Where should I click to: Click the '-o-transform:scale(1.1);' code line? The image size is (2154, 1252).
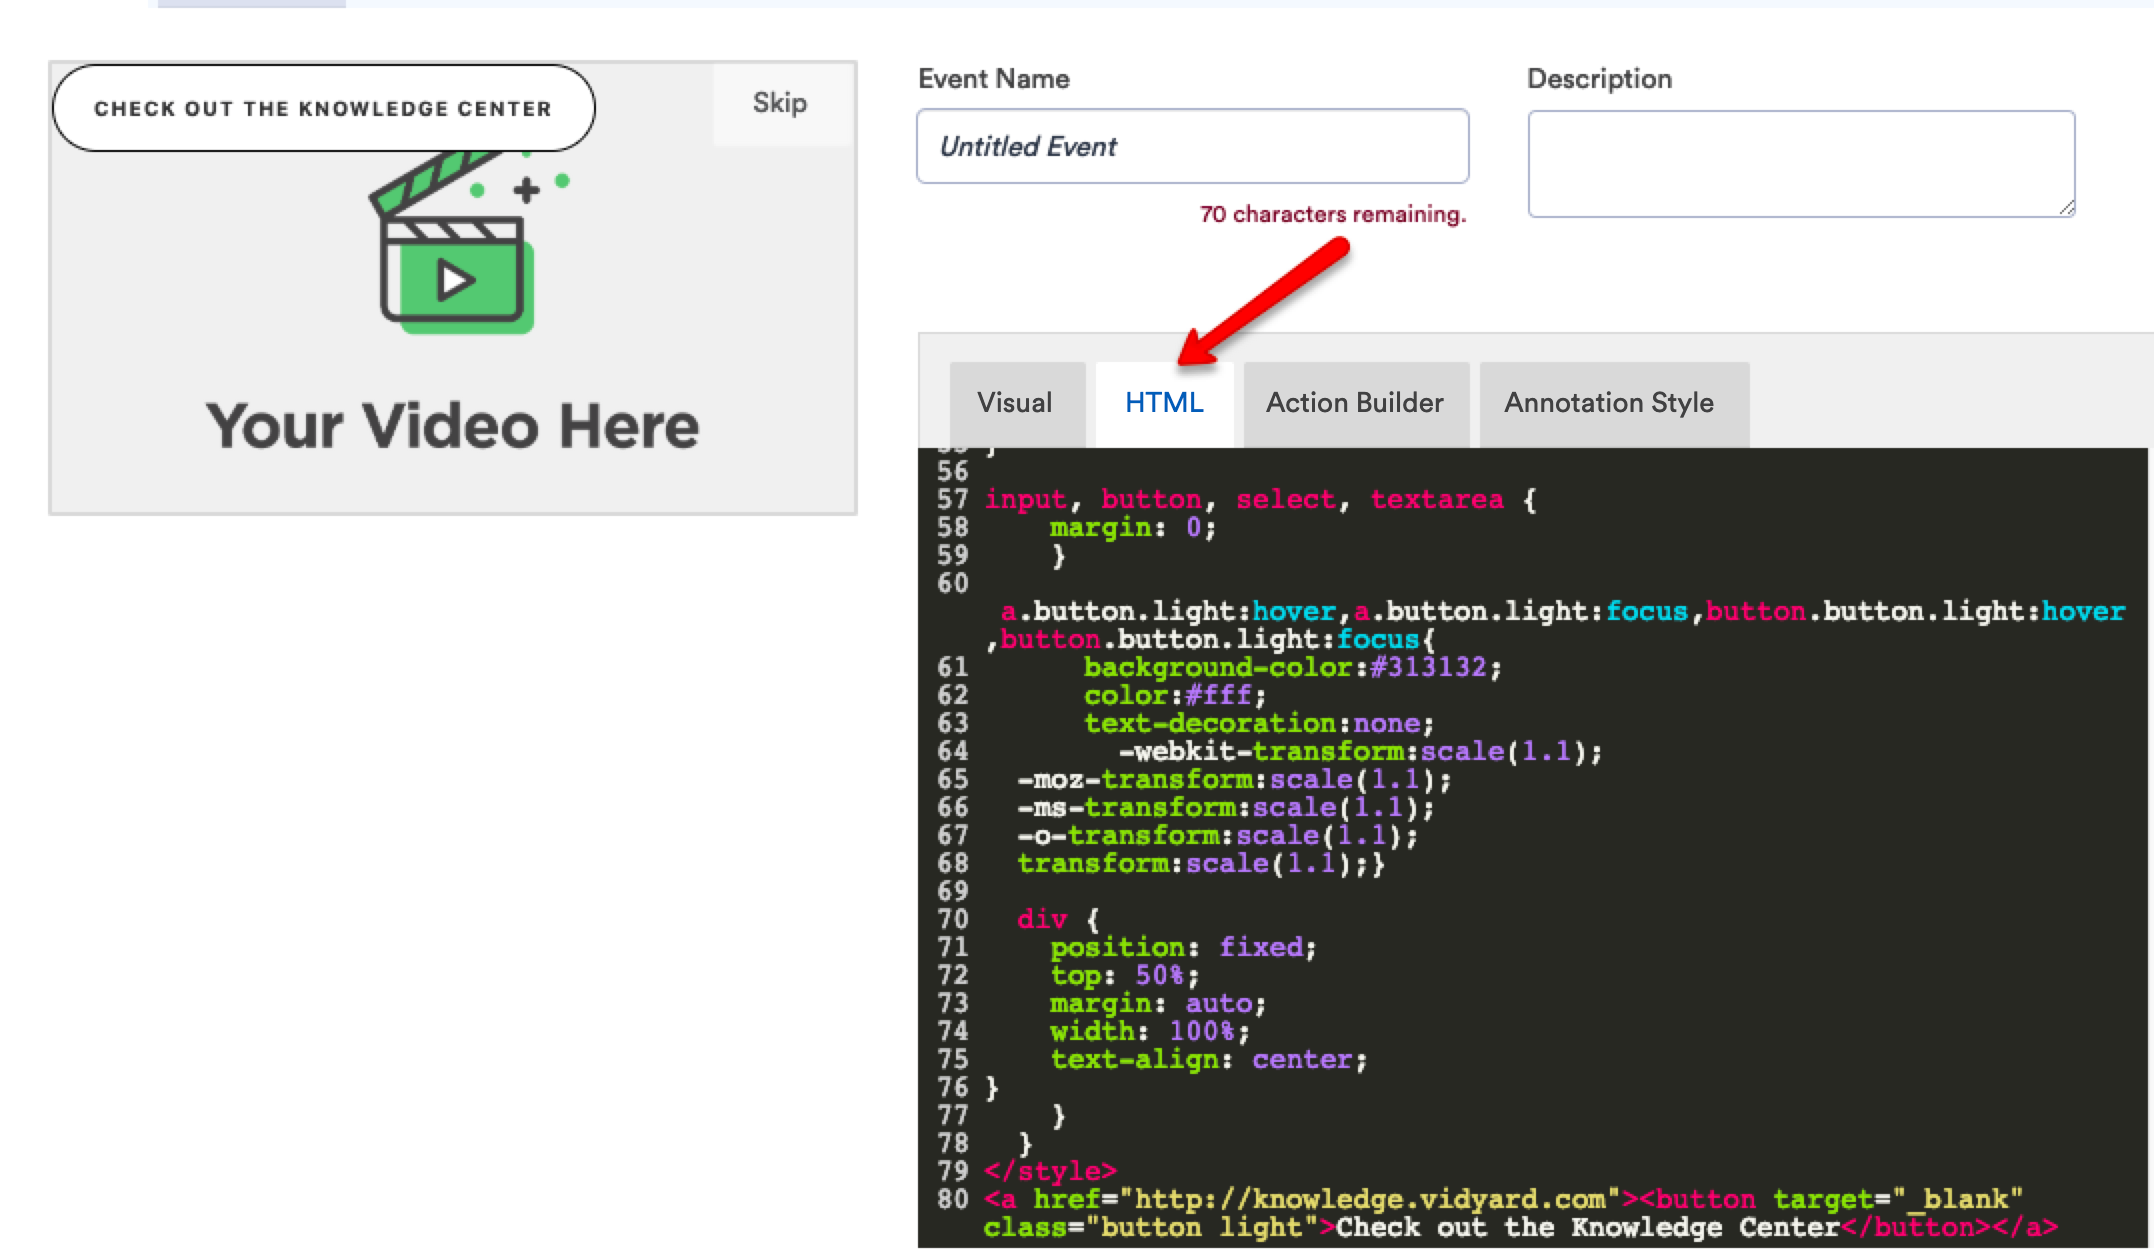1217,835
